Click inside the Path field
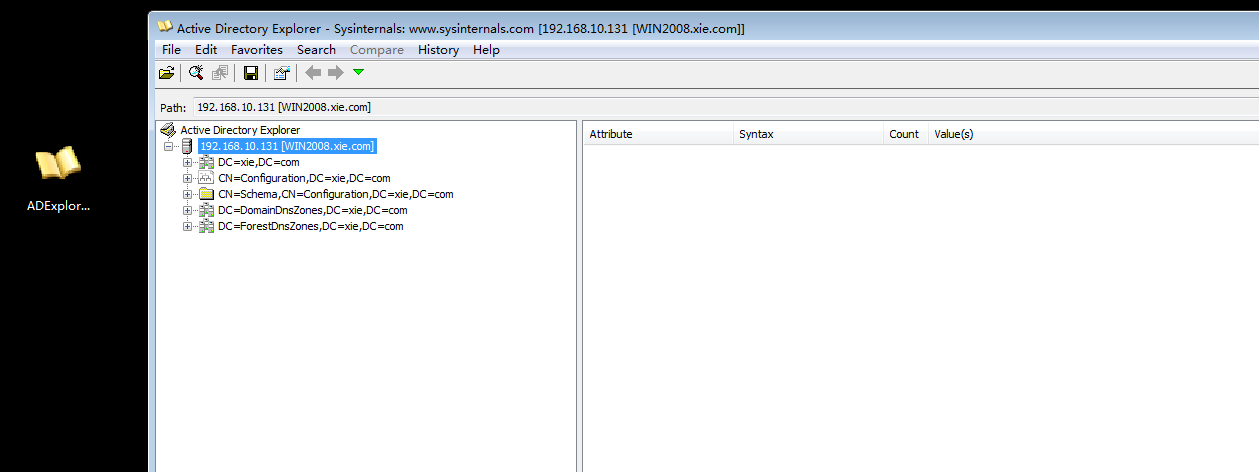Image resolution: width=1259 pixels, height=472 pixels. click(x=725, y=107)
